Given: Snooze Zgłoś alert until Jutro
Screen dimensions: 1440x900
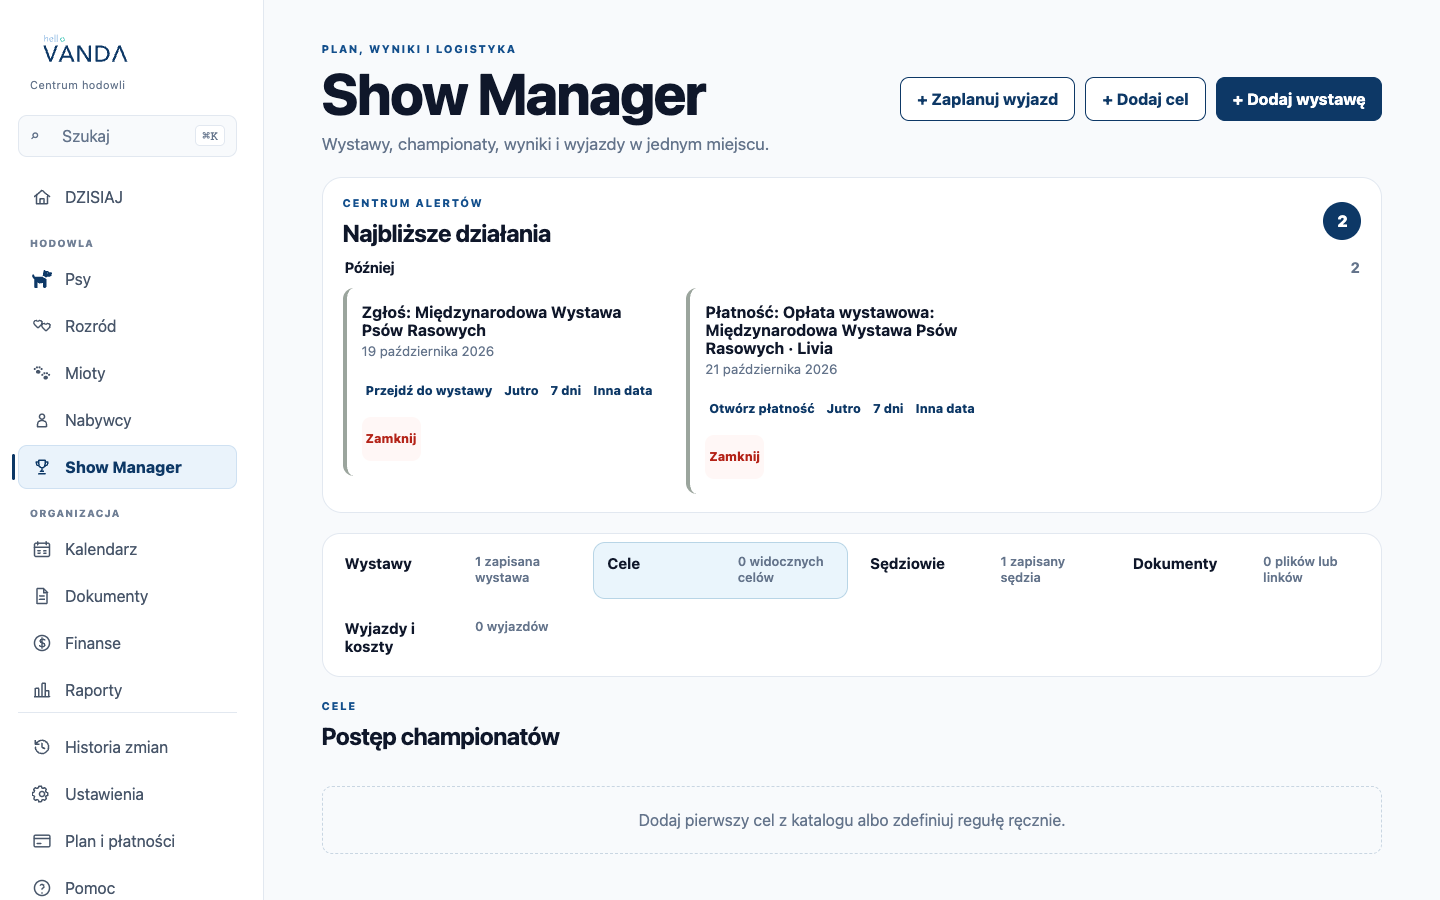Looking at the screenshot, I should point(522,391).
